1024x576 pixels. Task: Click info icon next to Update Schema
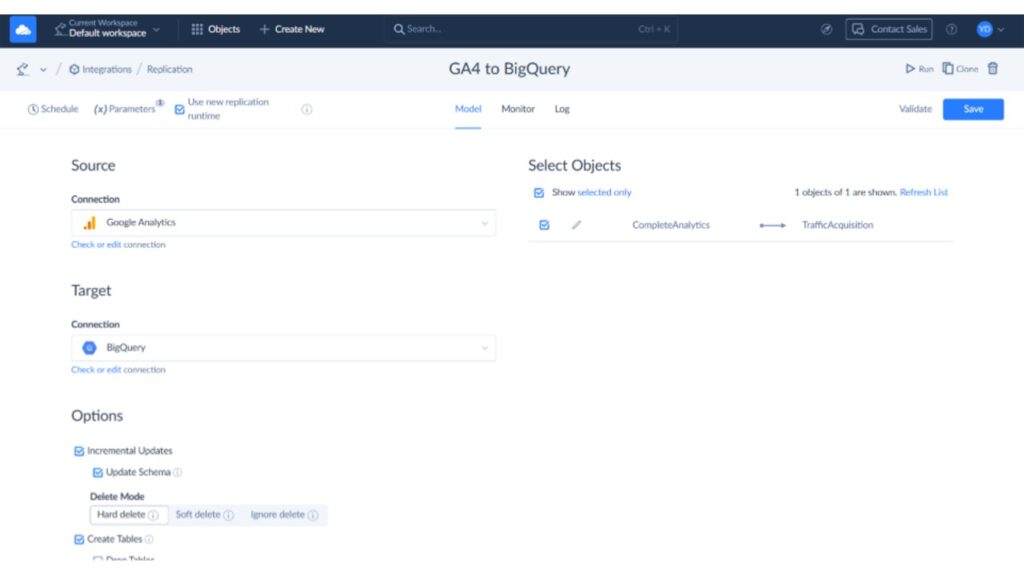click(178, 472)
